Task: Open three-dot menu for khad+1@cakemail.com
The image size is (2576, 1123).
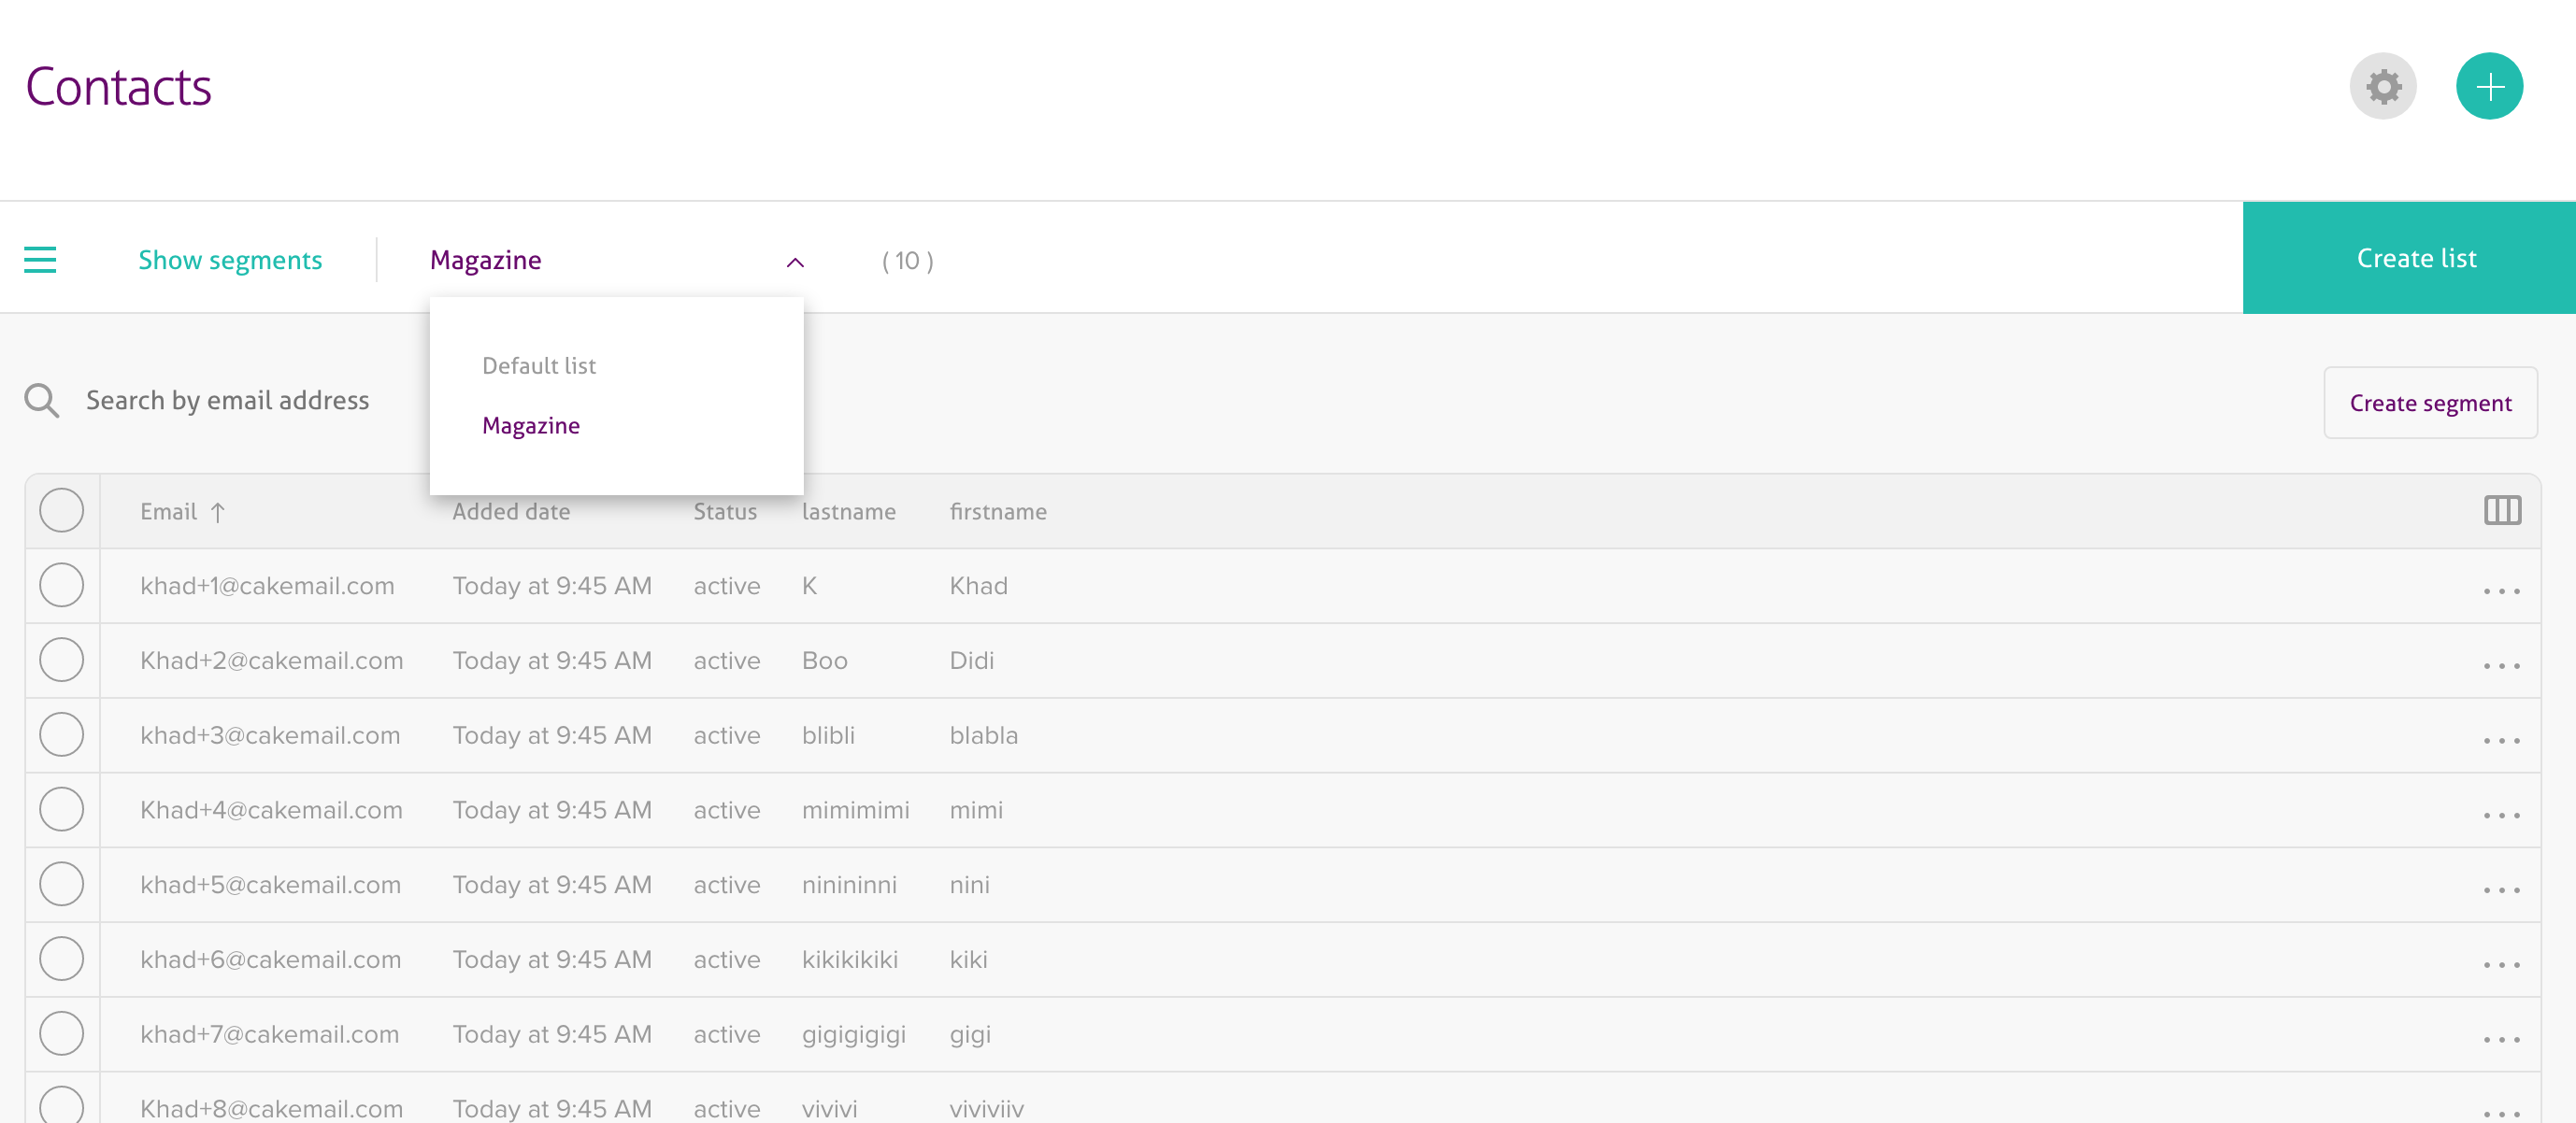Action: (2501, 591)
